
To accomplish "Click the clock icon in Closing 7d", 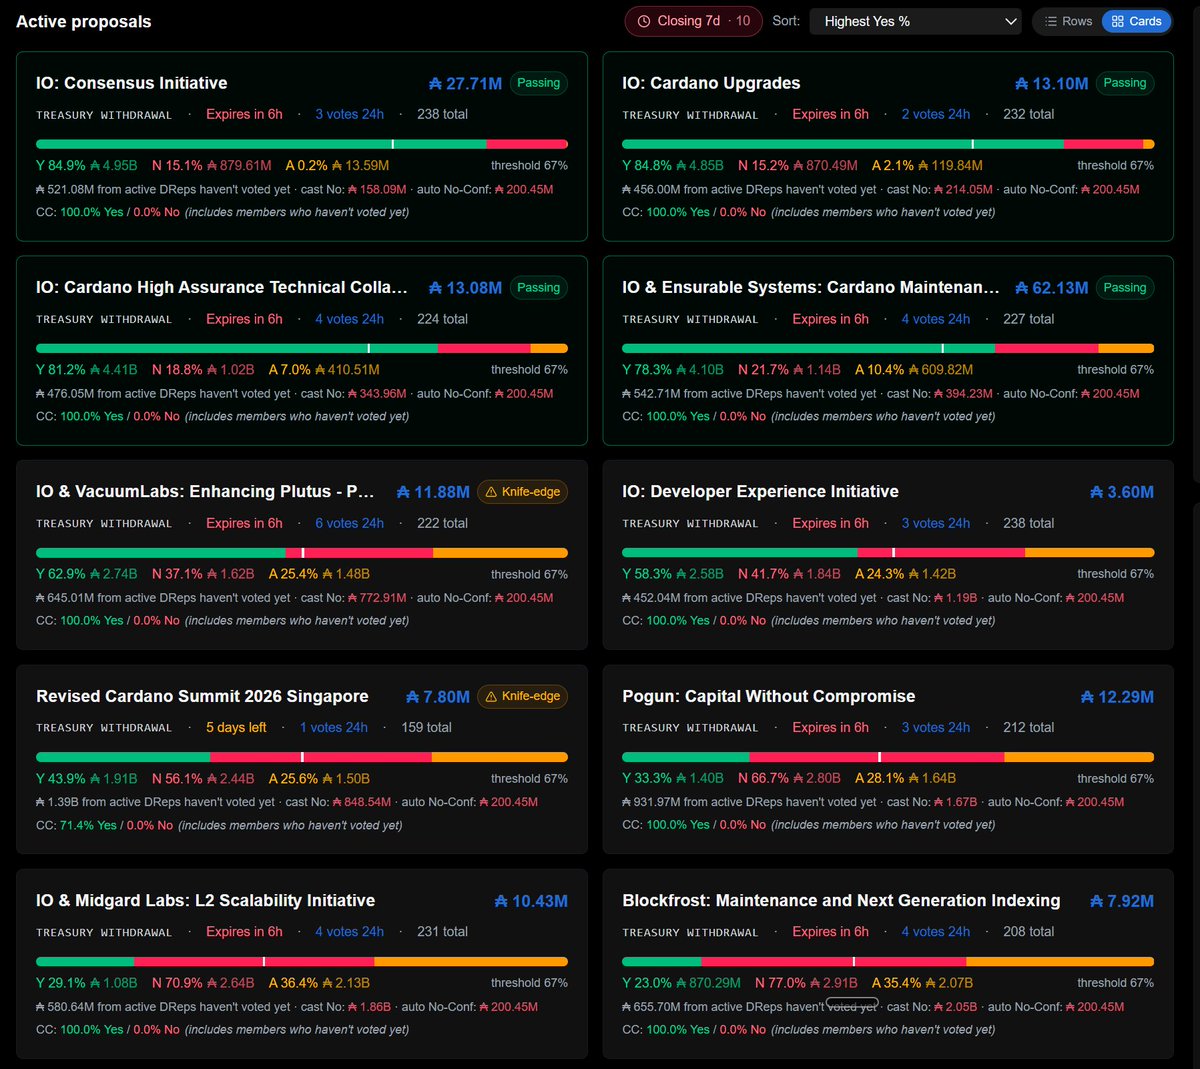I will point(644,21).
